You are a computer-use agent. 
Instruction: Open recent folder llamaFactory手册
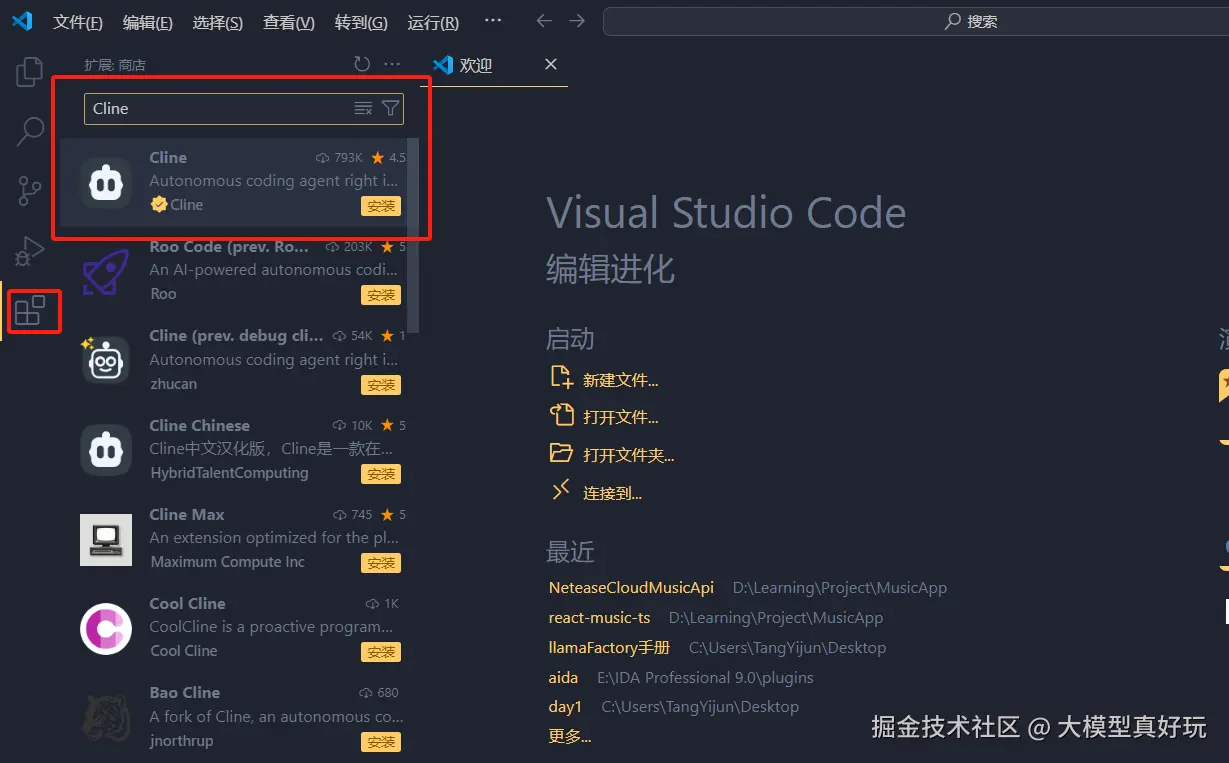(x=609, y=648)
